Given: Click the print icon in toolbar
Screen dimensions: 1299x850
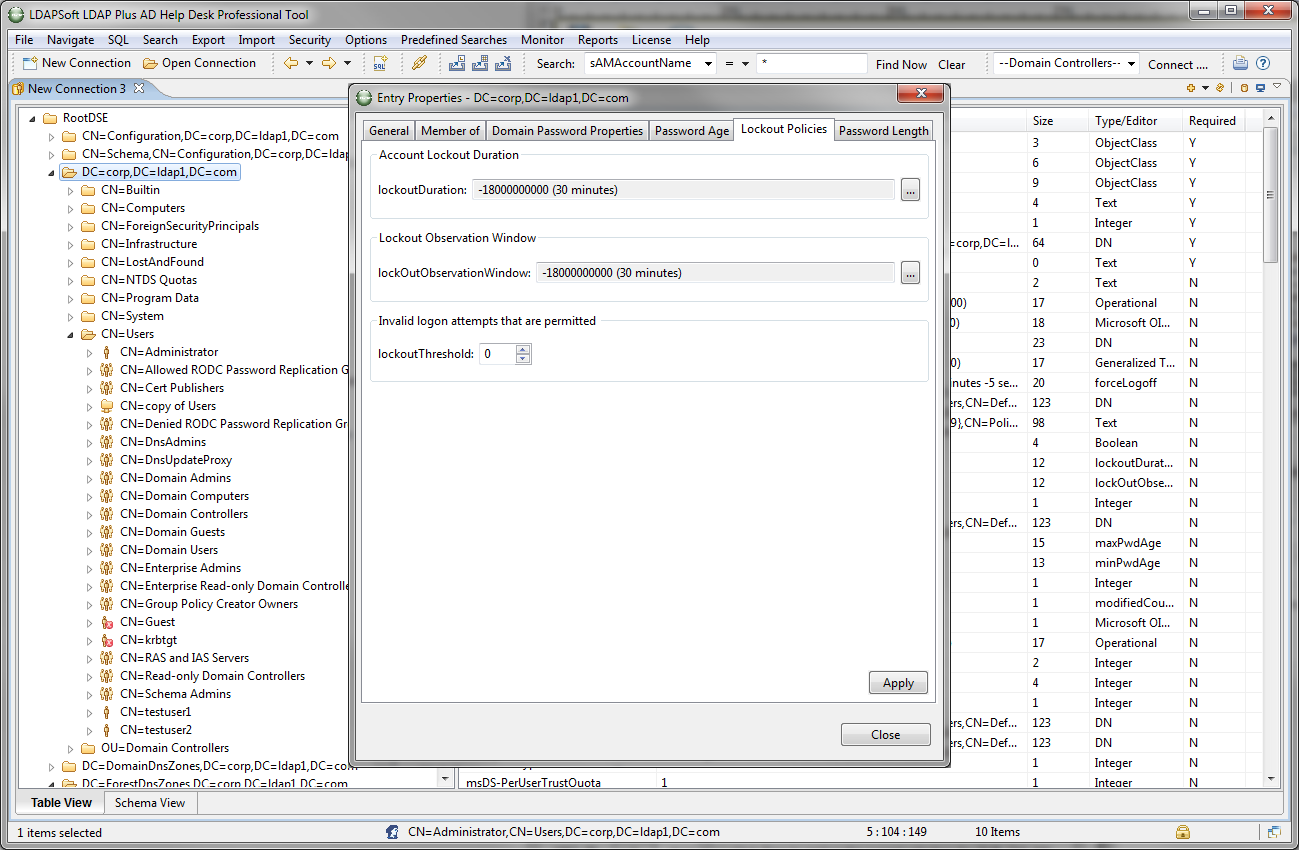Looking at the screenshot, I should pos(1240,63).
